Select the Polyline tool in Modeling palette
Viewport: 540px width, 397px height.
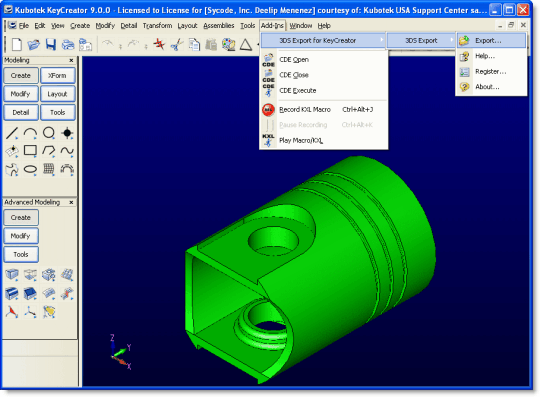[49, 150]
